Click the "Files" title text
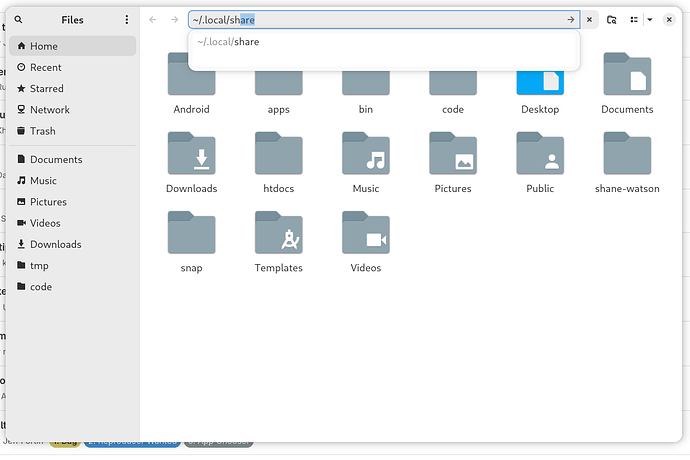This screenshot has width=690, height=460. pos(72,20)
